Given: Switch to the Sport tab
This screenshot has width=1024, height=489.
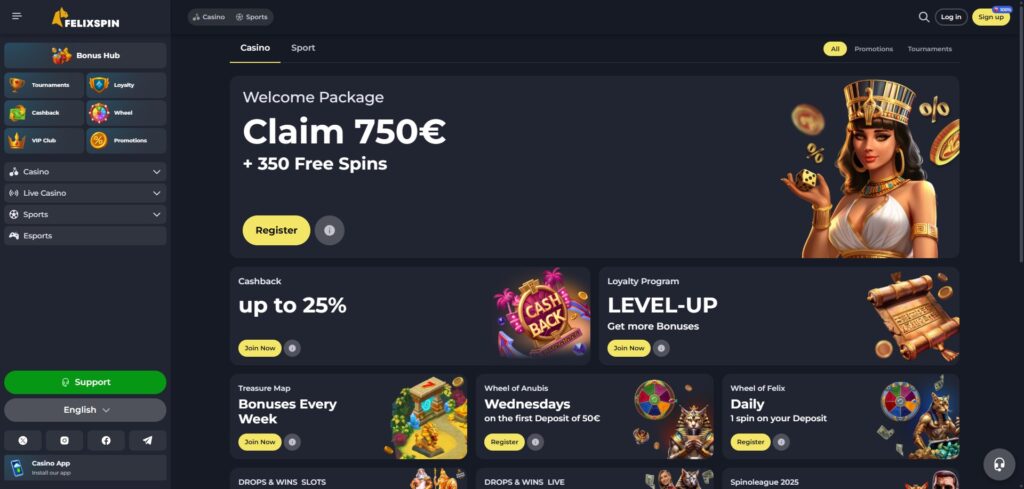Looking at the screenshot, I should coord(303,48).
